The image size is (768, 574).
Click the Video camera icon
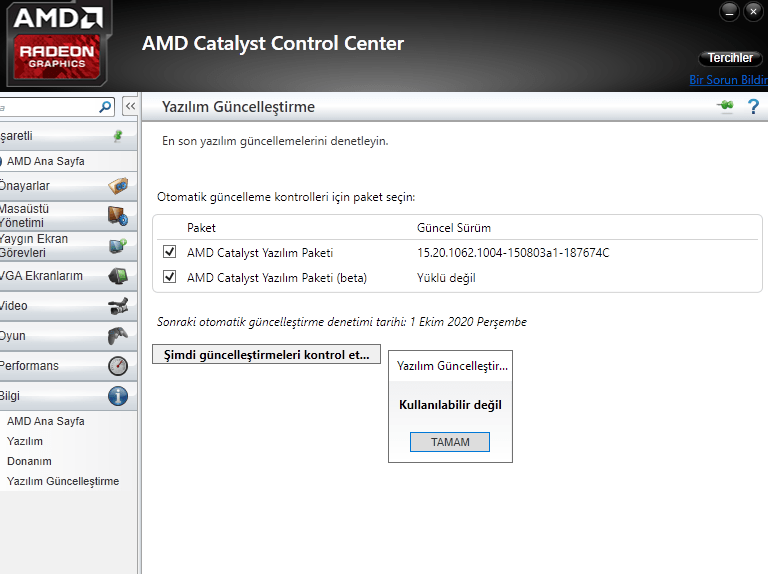click(x=118, y=306)
